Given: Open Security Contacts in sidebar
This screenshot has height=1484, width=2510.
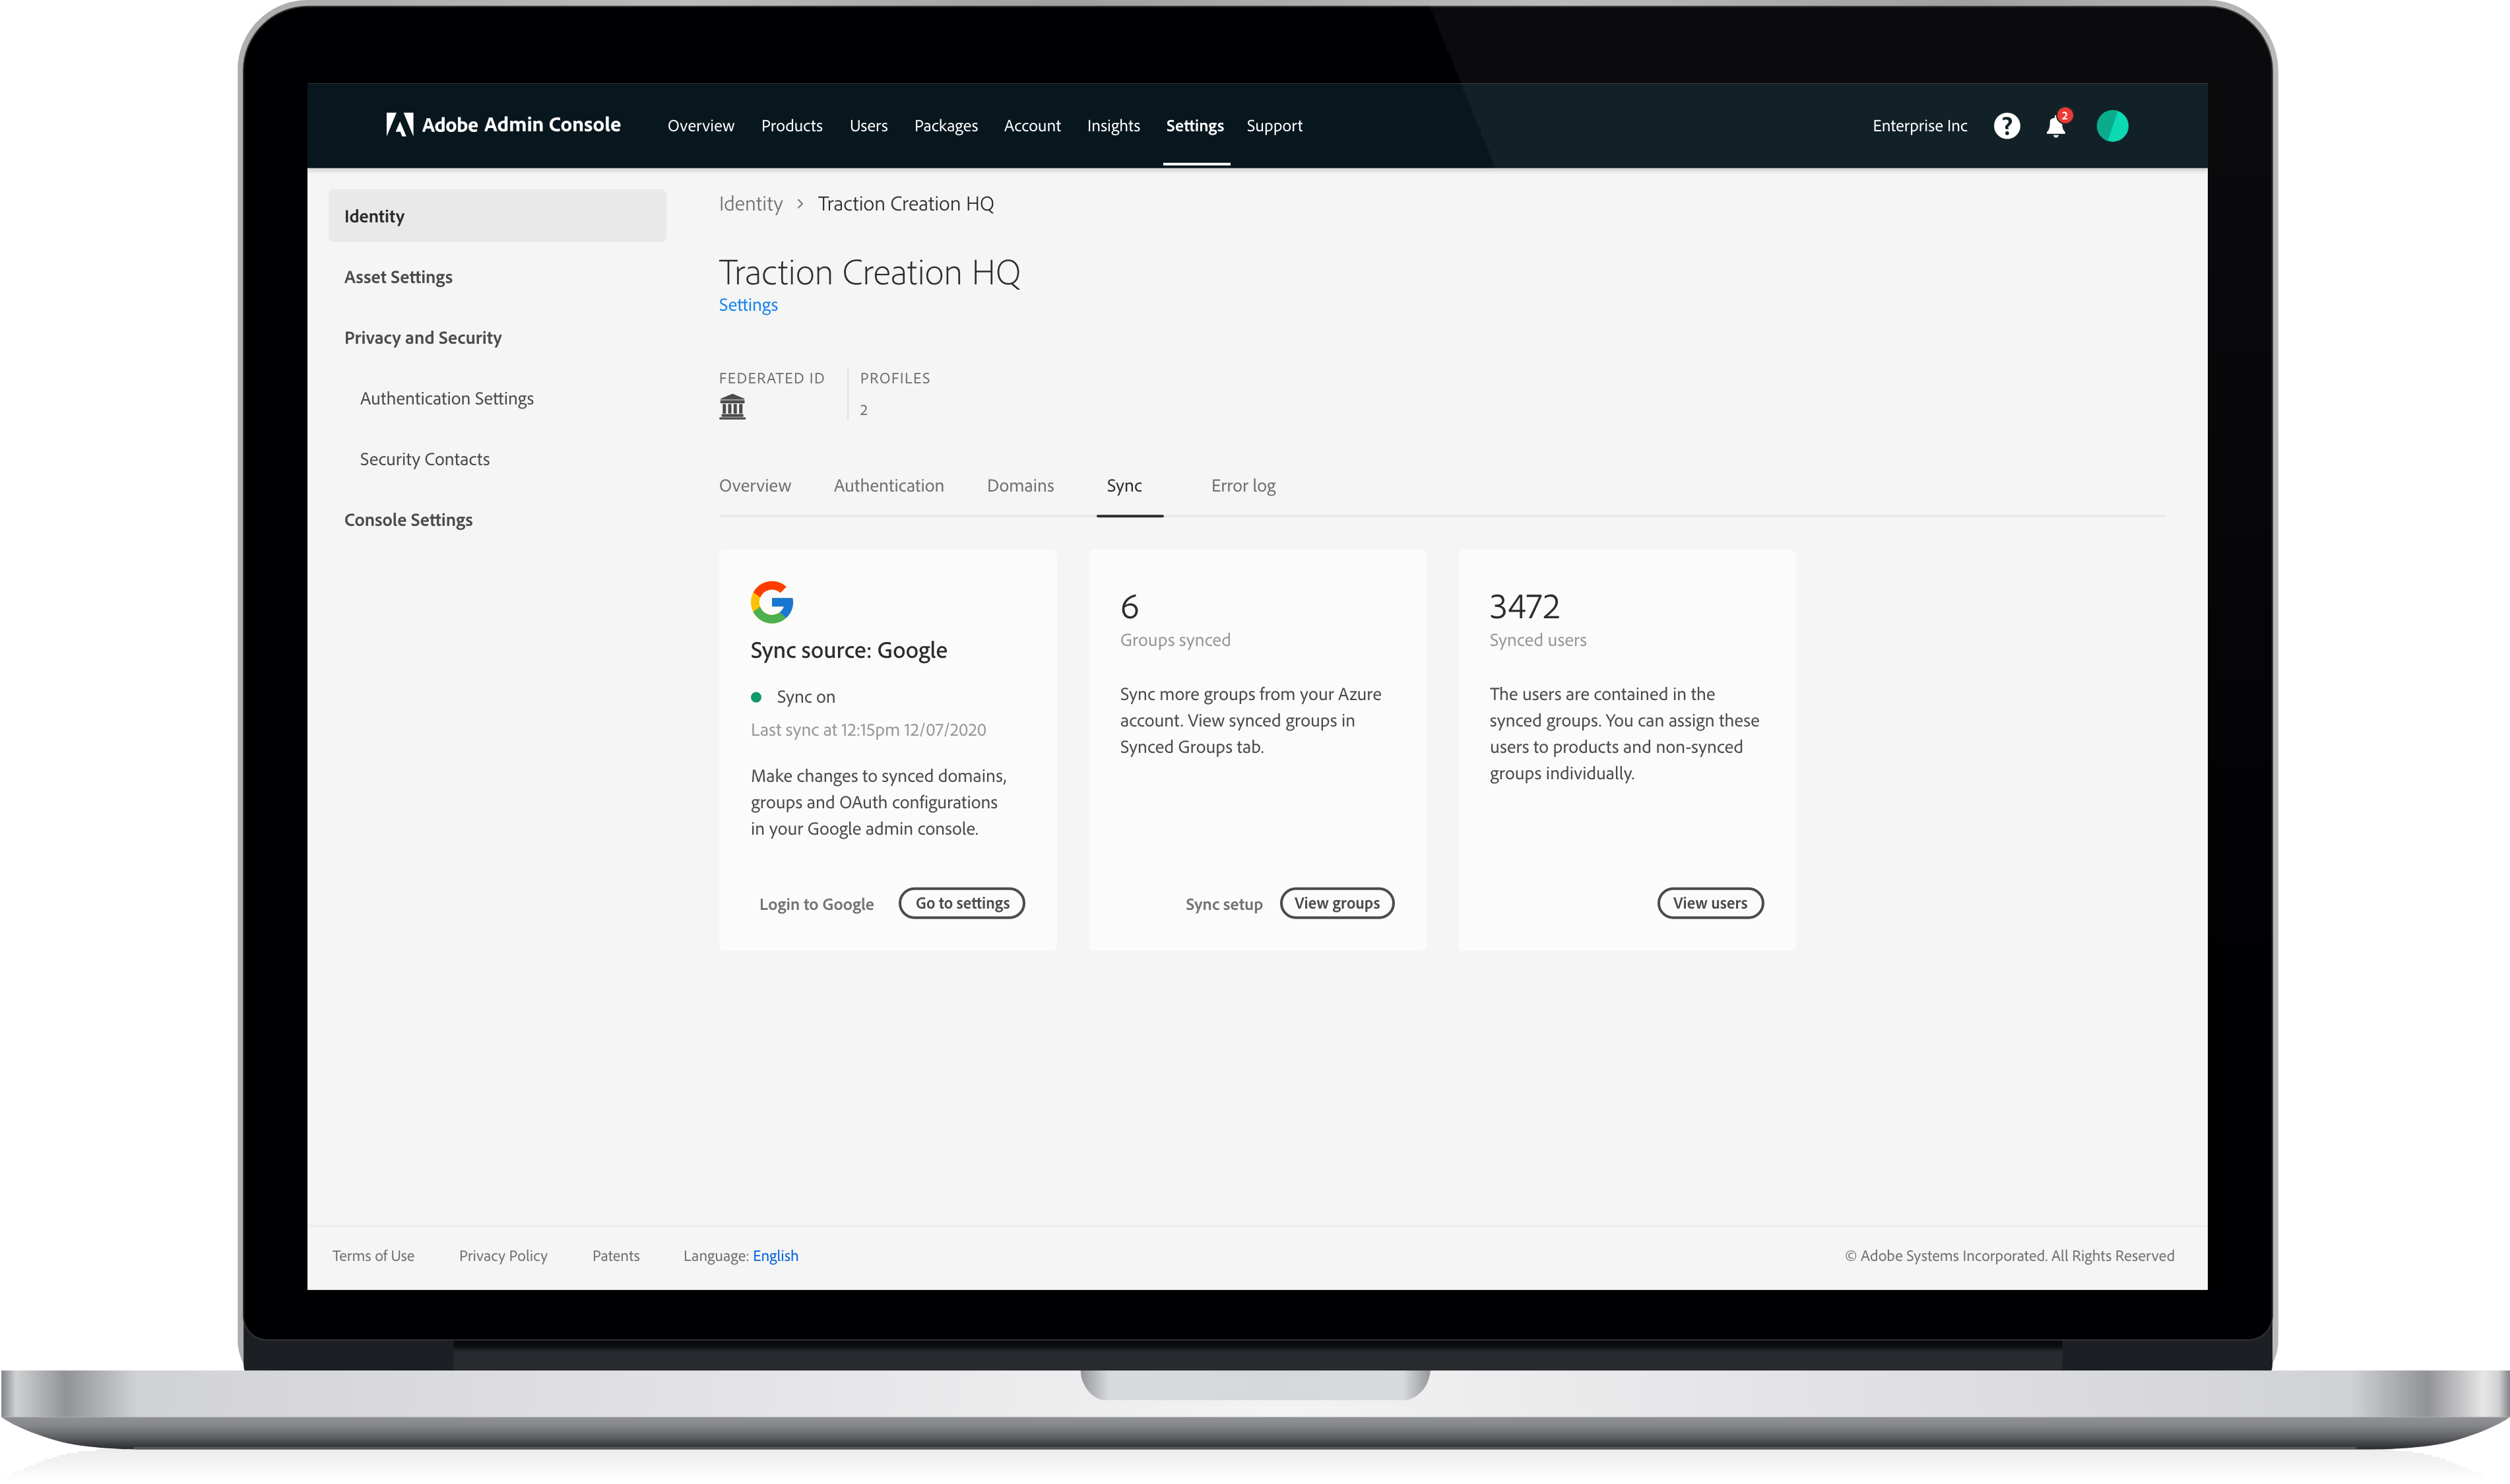Looking at the screenshot, I should pyautogui.click(x=425, y=459).
